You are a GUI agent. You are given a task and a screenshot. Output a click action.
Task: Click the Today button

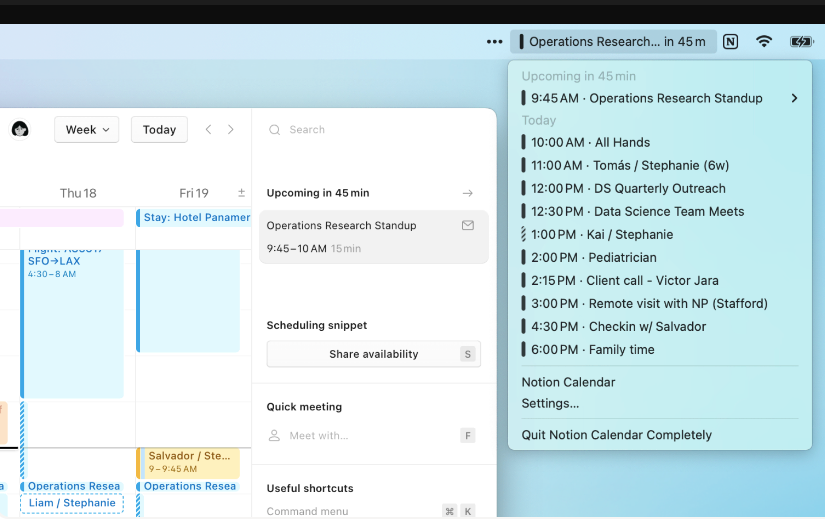(x=159, y=130)
